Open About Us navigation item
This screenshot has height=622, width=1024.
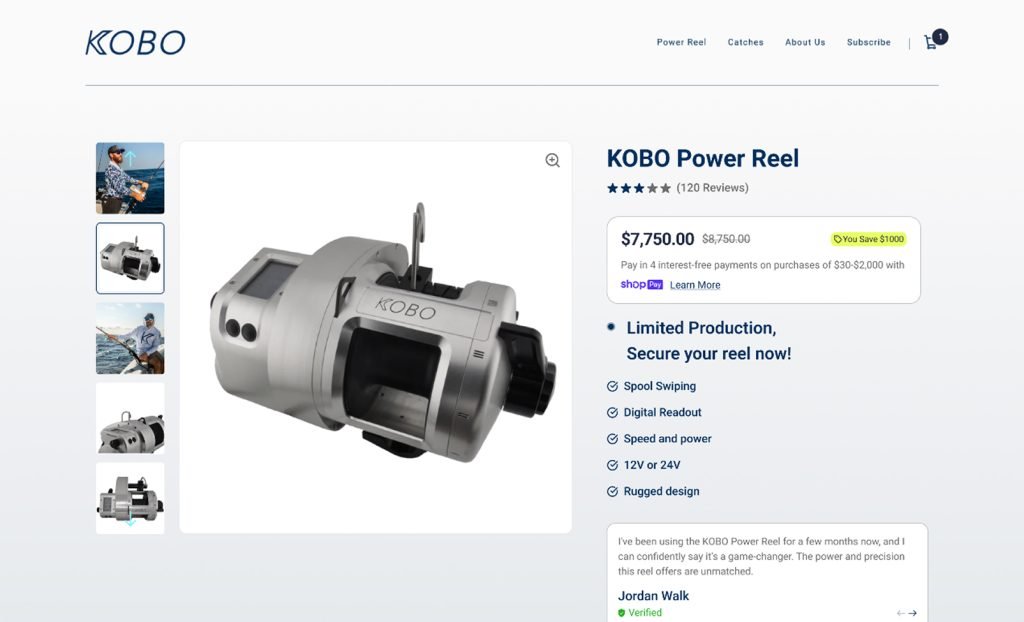tap(805, 42)
